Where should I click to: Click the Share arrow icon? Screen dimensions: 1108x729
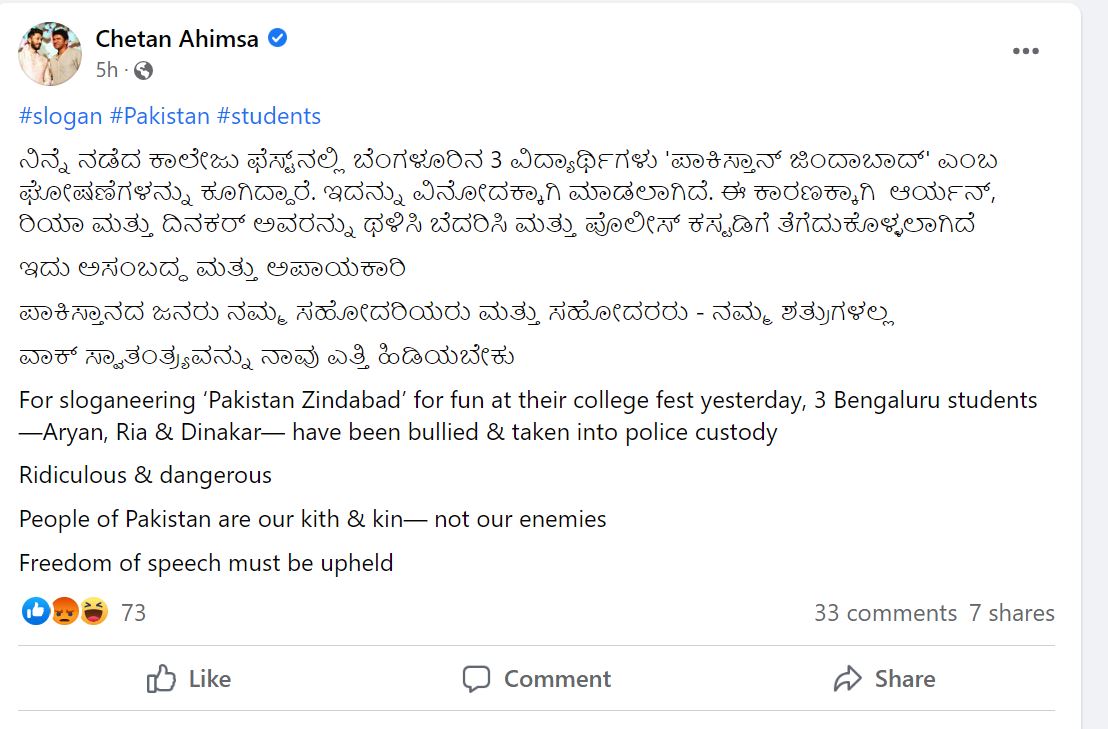pyautogui.click(x=850, y=678)
